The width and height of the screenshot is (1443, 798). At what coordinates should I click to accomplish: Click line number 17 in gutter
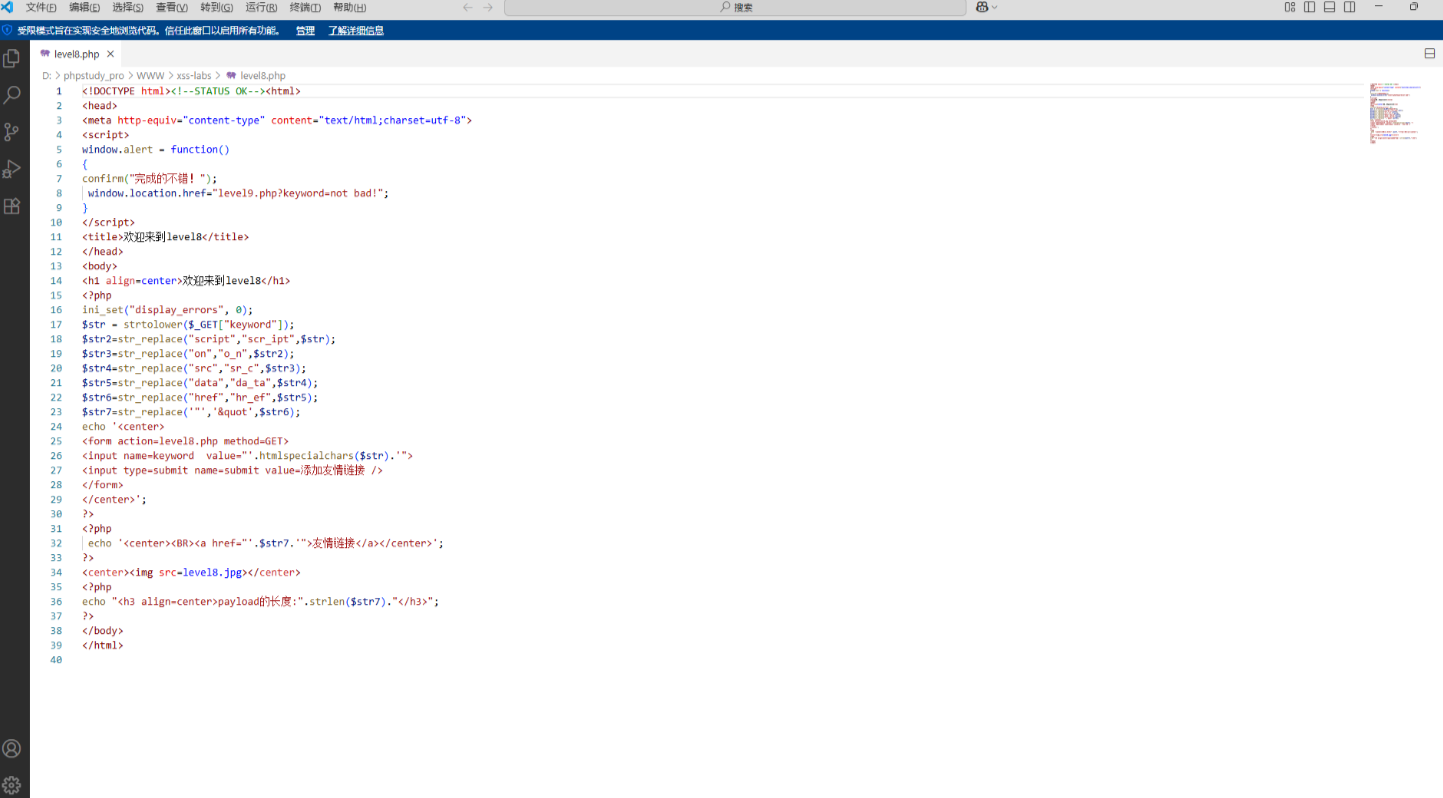tap(57, 324)
